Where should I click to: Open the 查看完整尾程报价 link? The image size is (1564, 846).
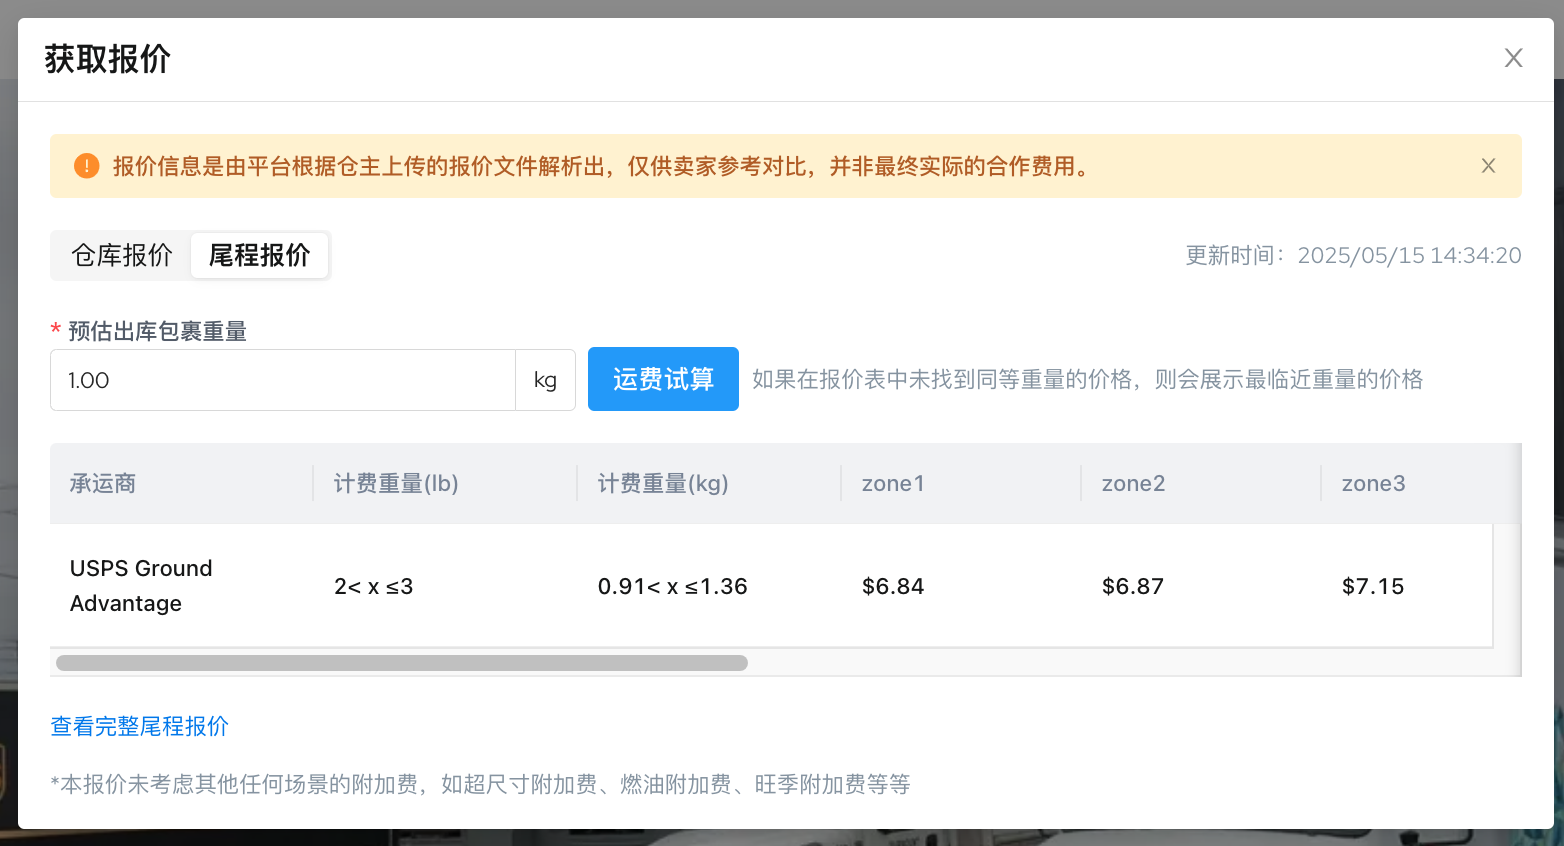[140, 726]
